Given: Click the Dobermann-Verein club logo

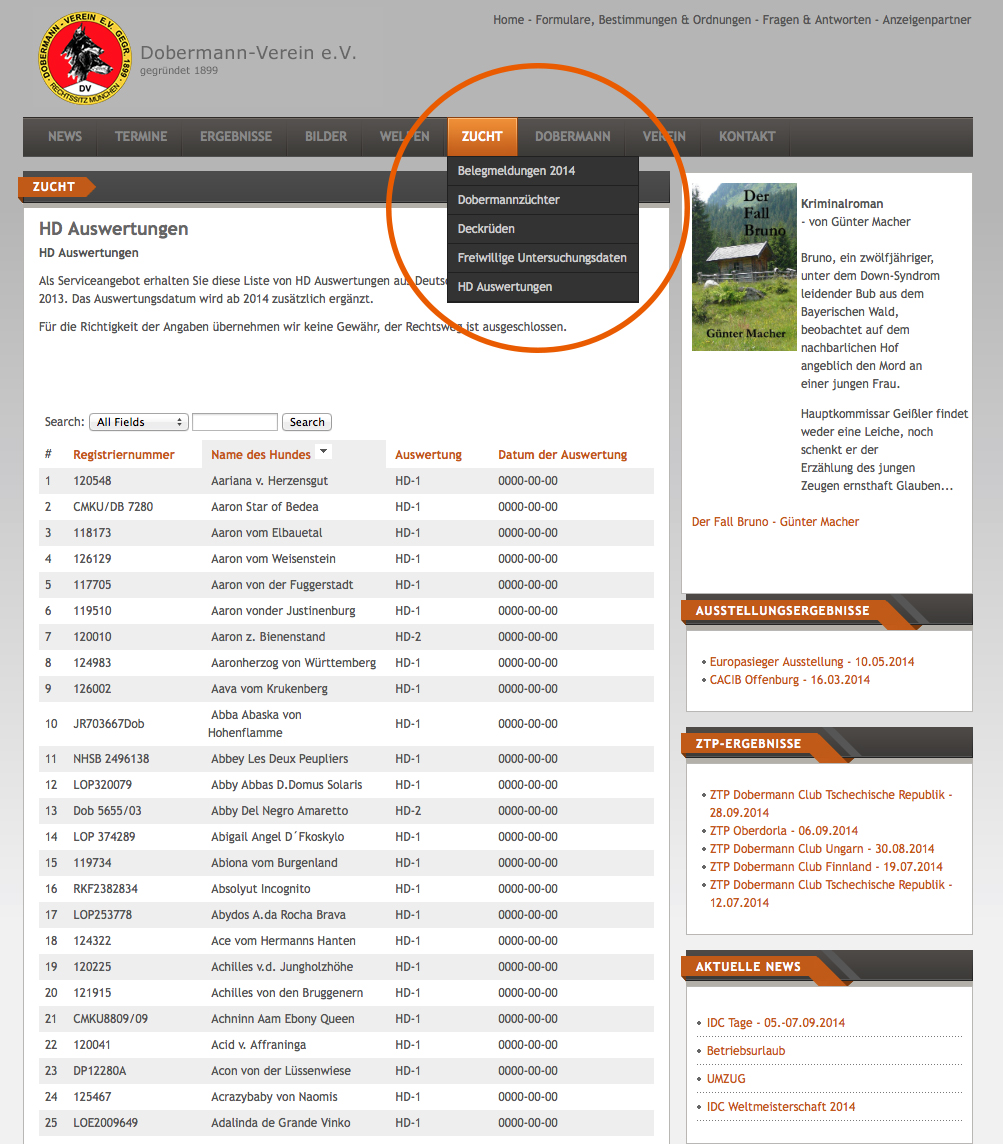Looking at the screenshot, I should tap(86, 59).
